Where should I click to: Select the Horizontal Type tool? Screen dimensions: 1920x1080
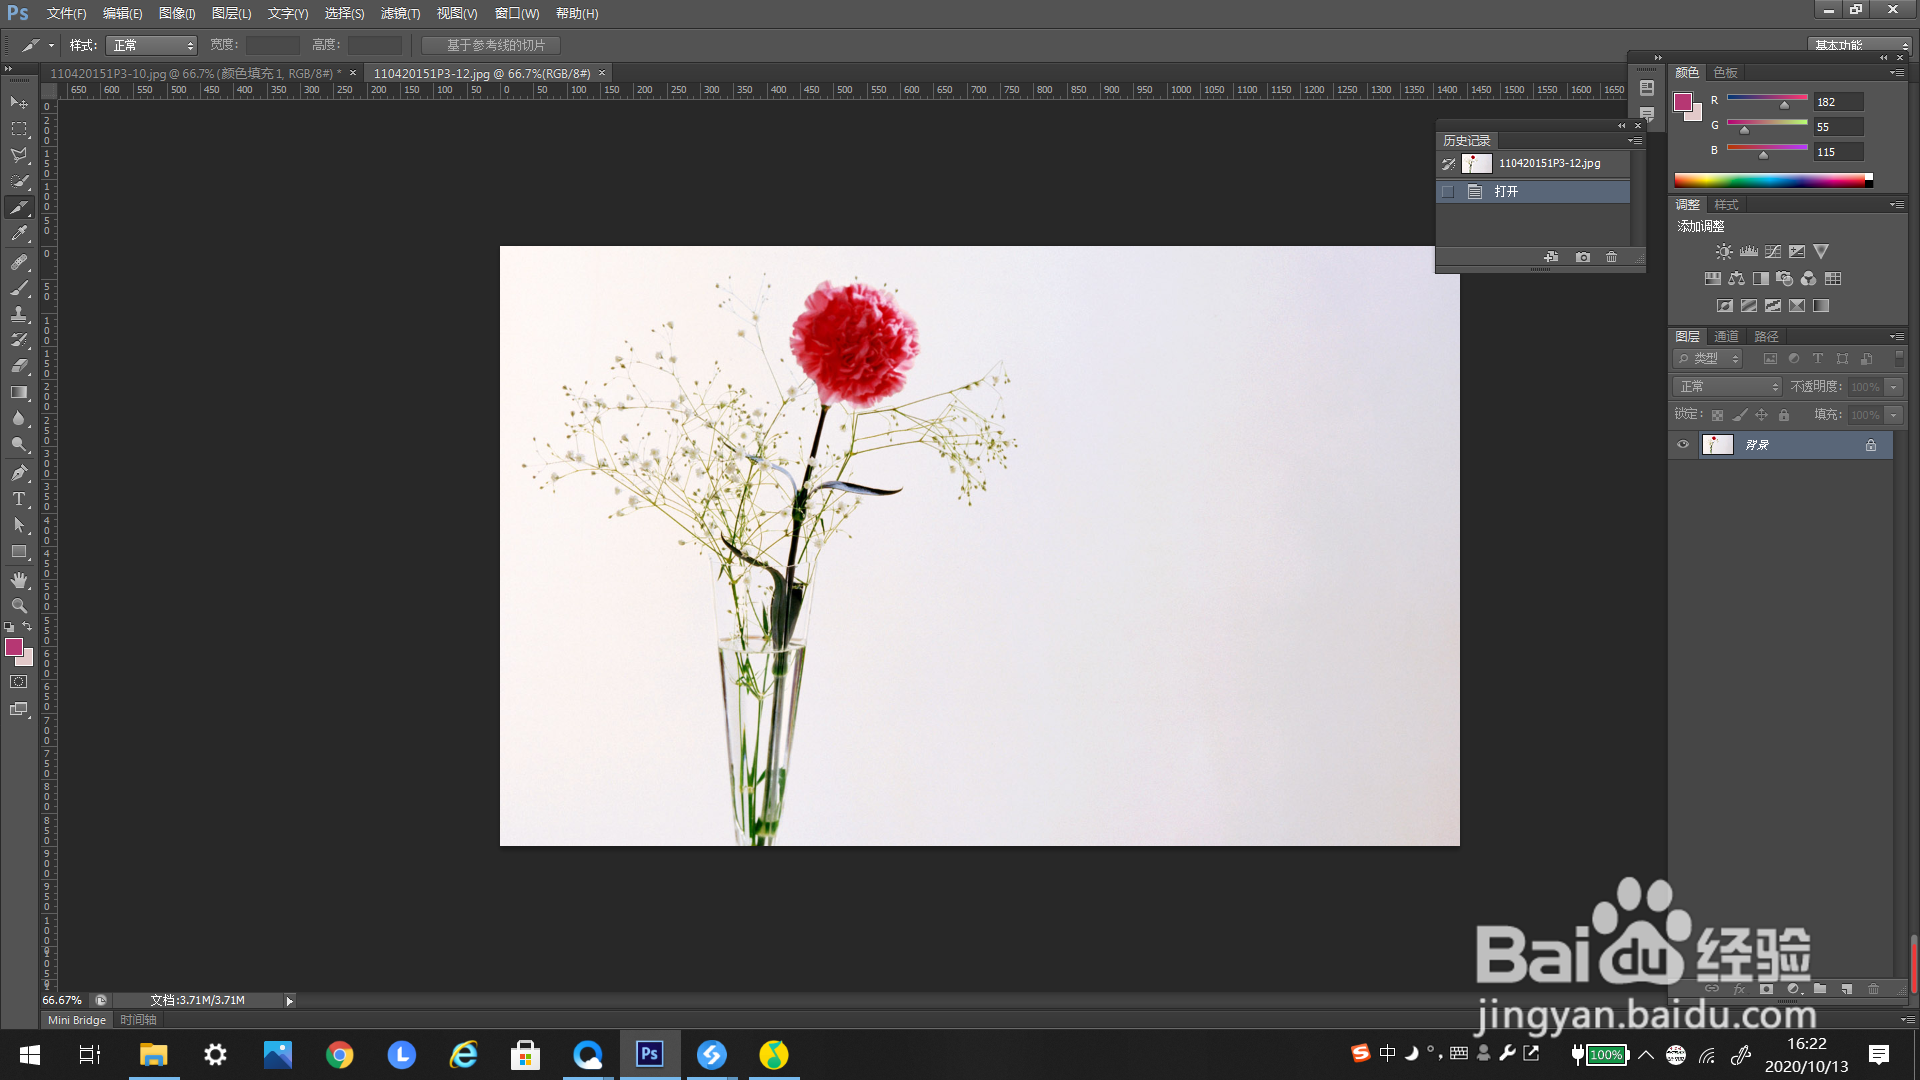(19, 499)
